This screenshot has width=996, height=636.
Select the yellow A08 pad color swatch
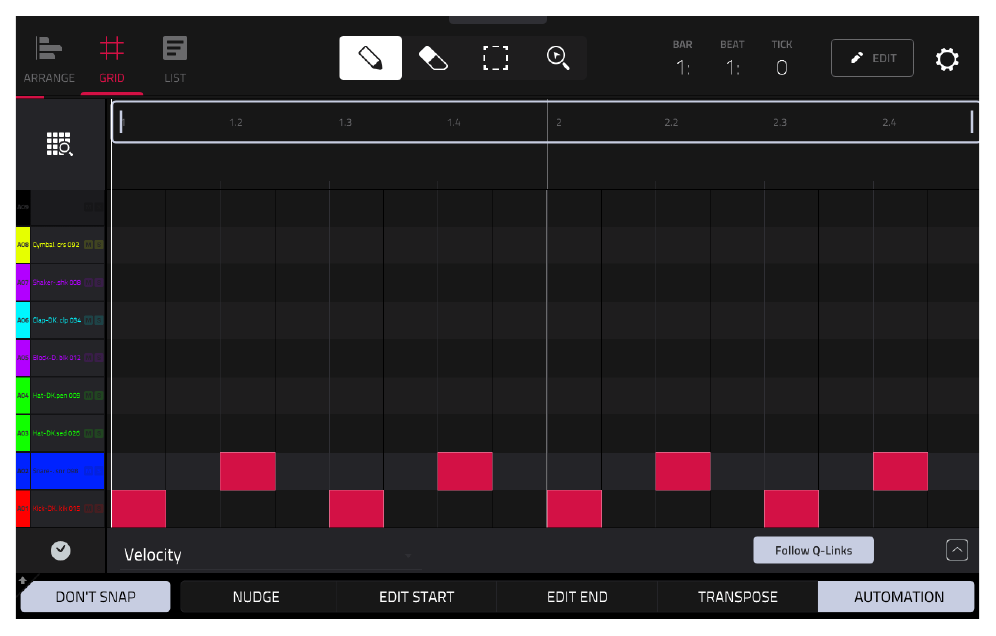pyautogui.click(x=23, y=245)
